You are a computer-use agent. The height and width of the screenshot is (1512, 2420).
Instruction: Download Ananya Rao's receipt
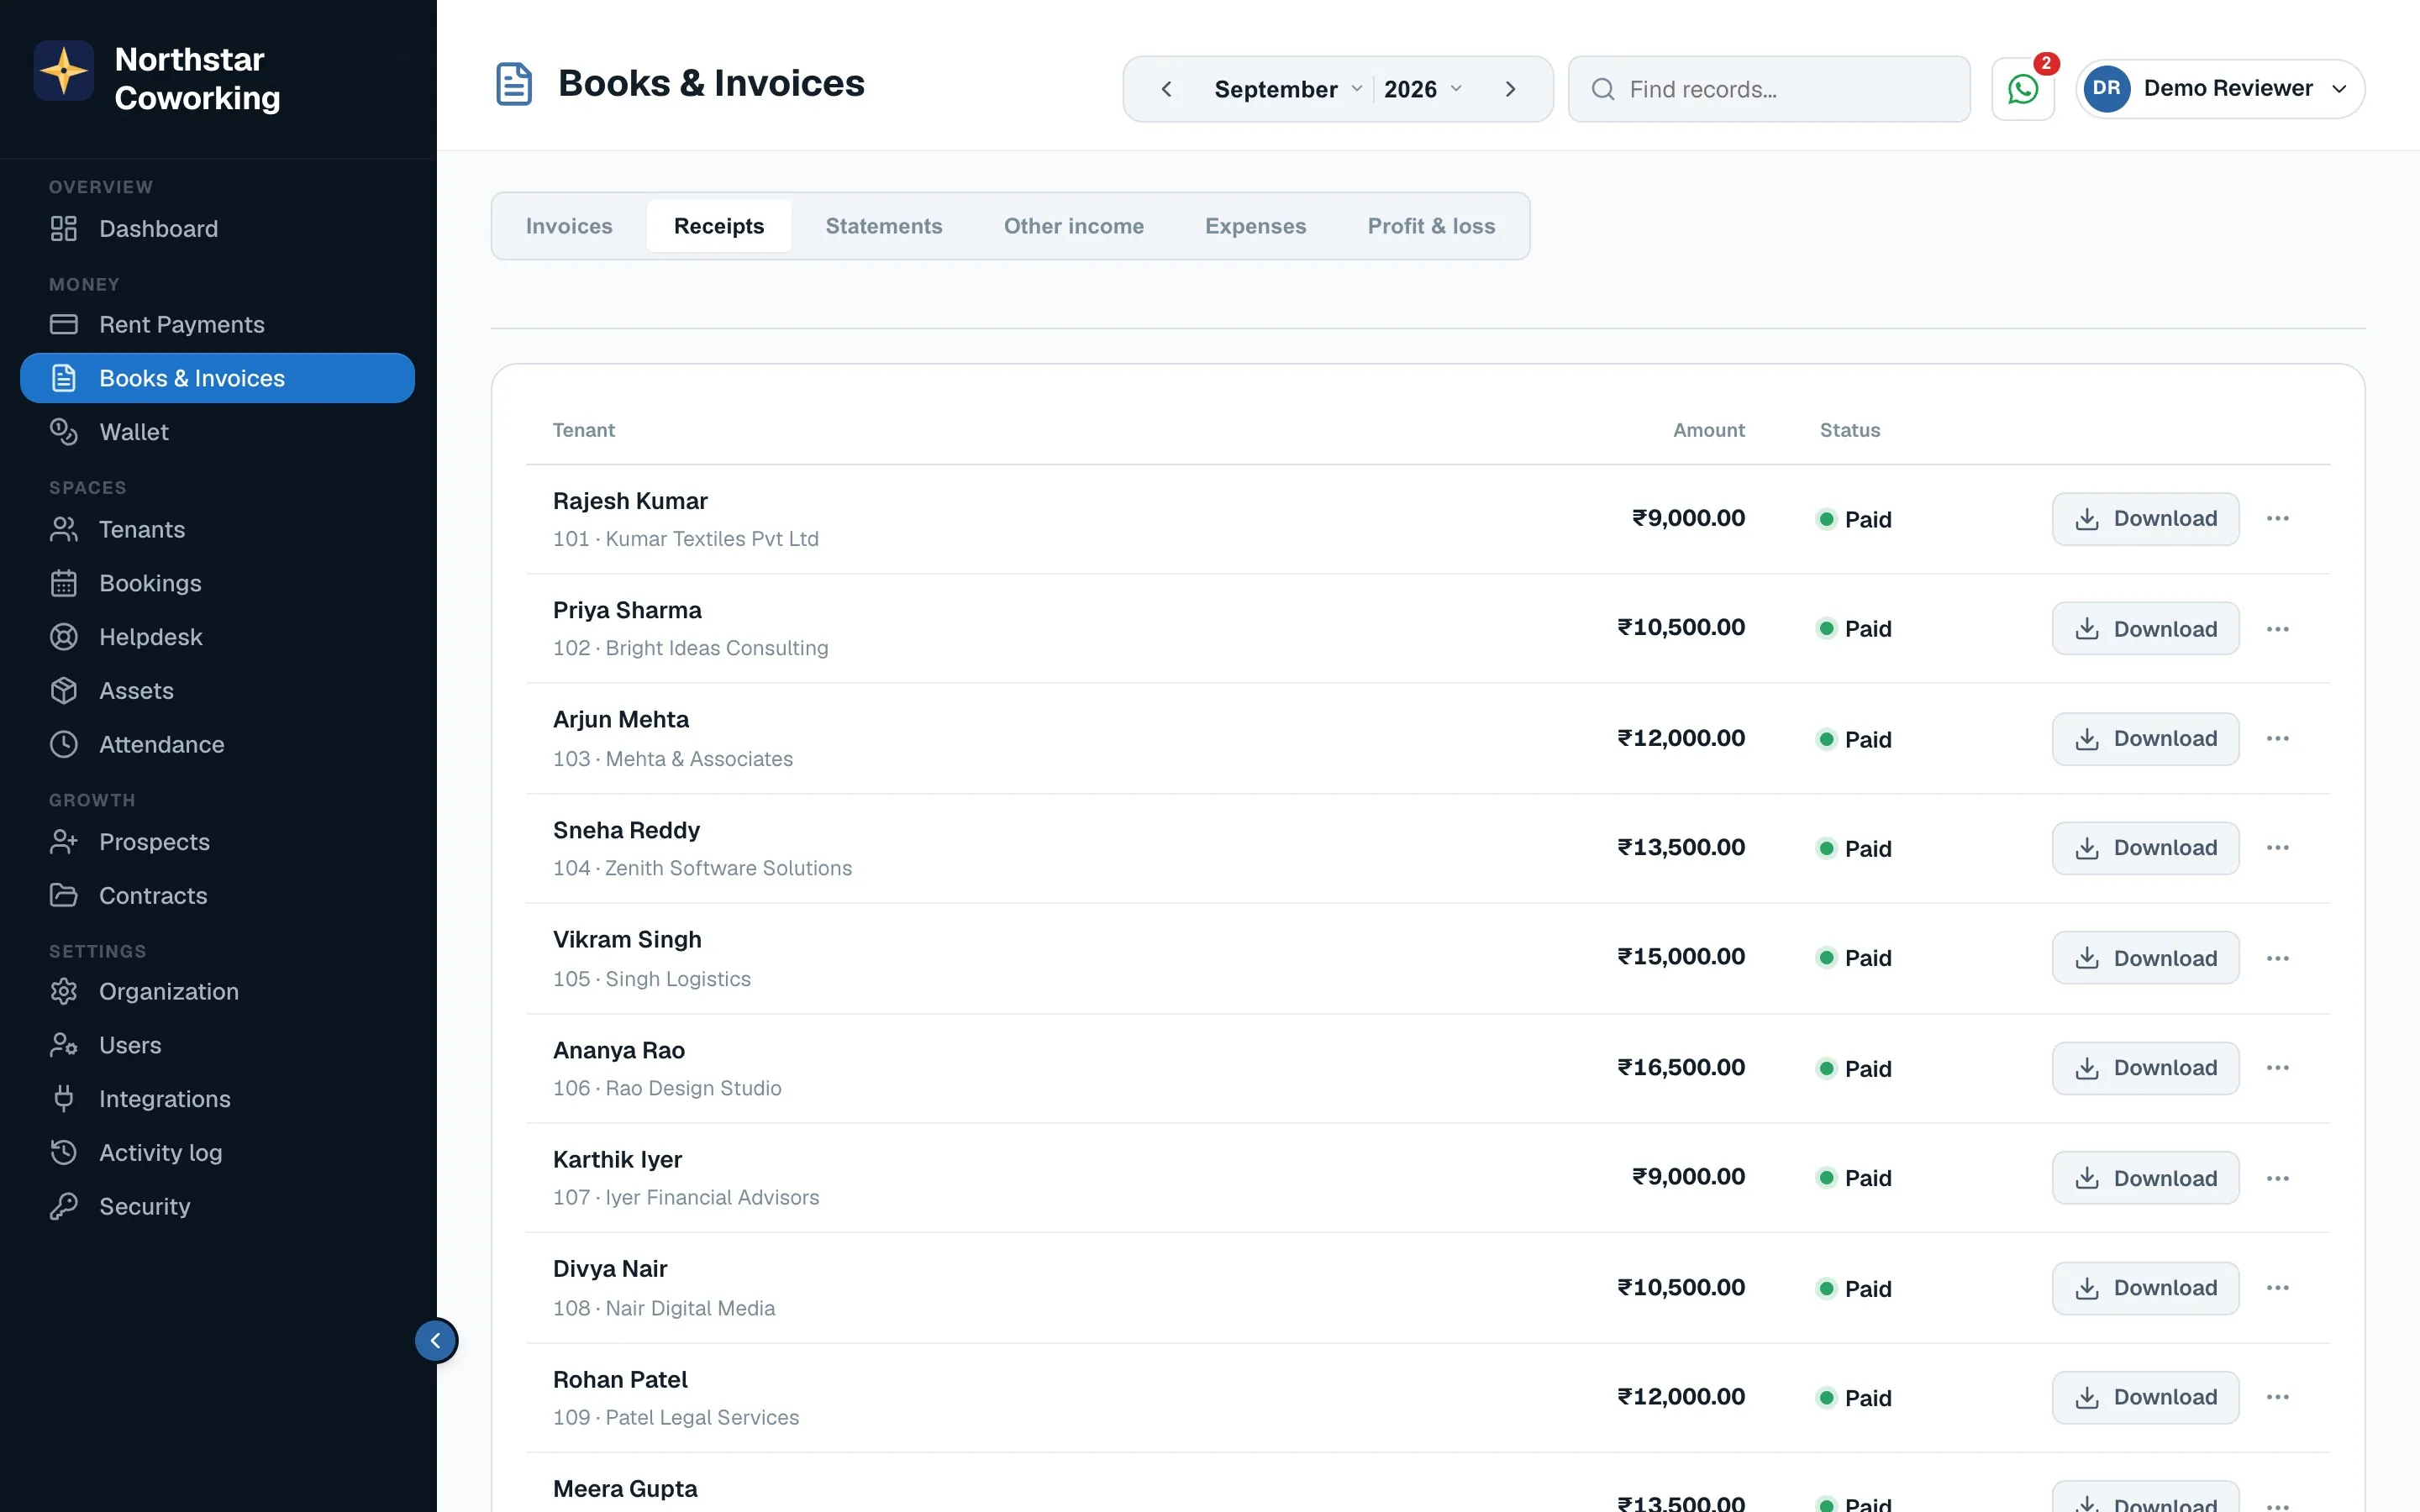point(2145,1067)
